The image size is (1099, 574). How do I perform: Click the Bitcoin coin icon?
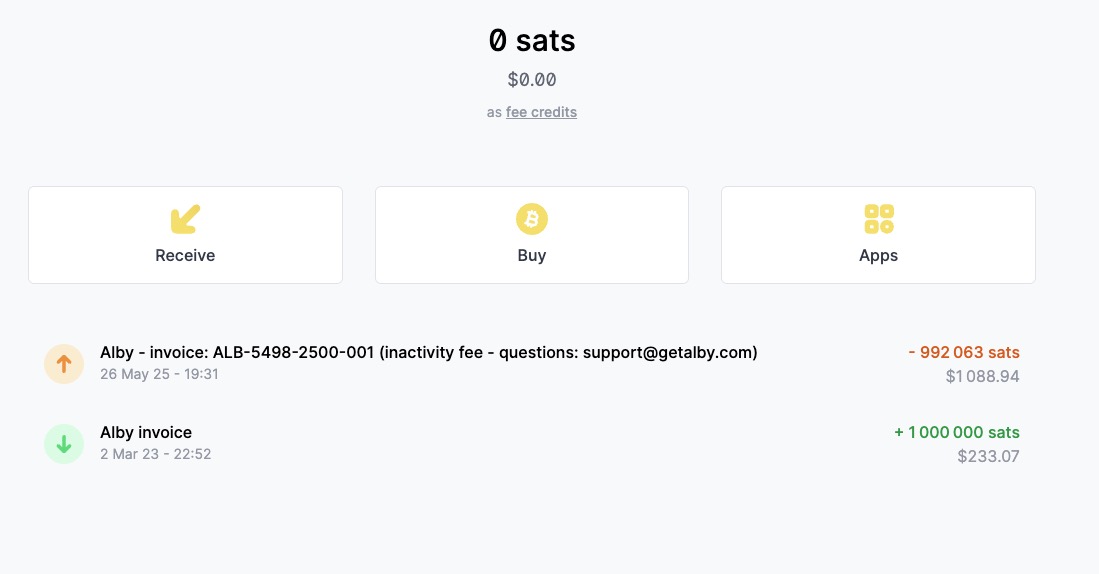531,219
